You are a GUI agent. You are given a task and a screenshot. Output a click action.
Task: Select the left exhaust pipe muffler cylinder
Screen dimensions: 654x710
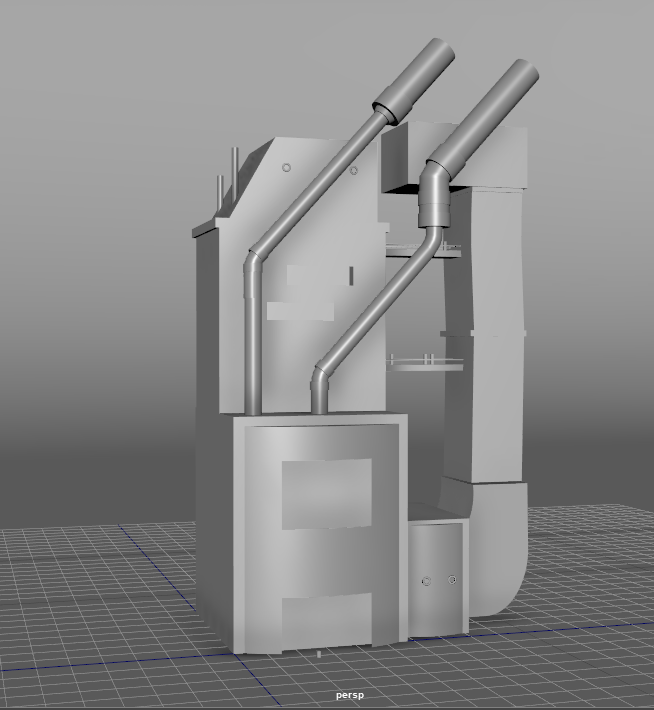point(413,81)
